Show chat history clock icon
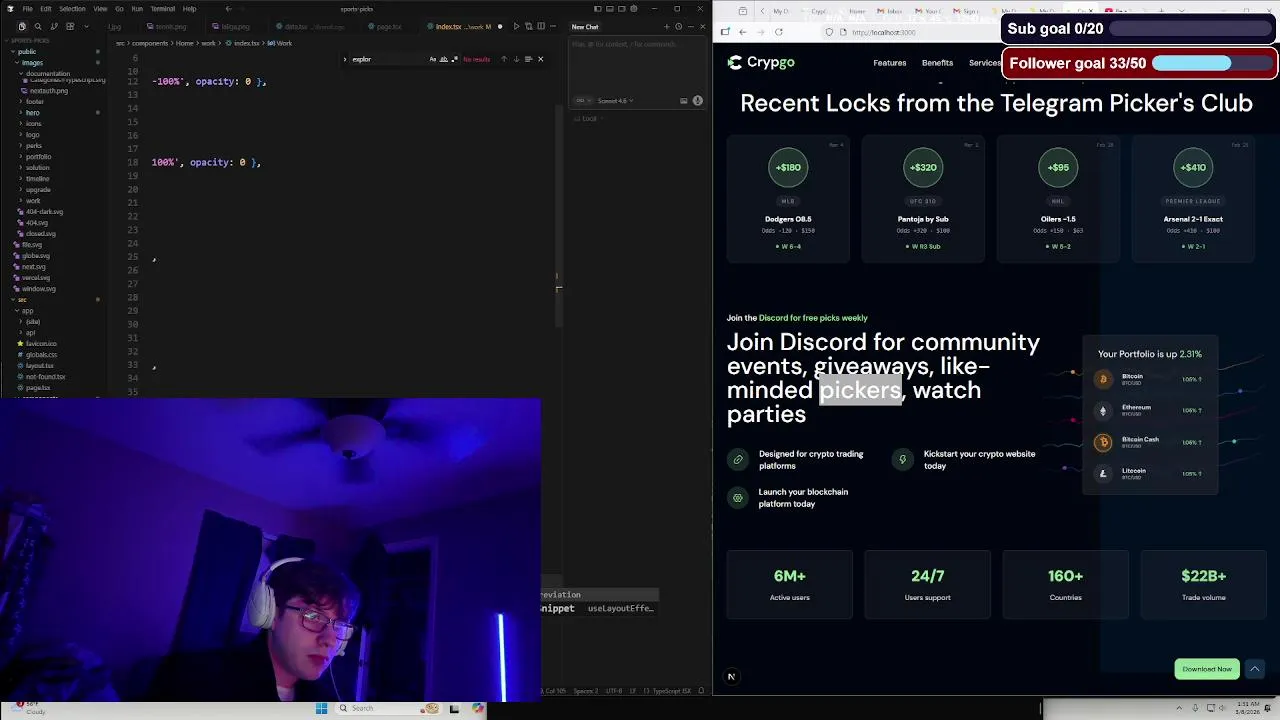The height and width of the screenshot is (720, 1280). point(678,27)
